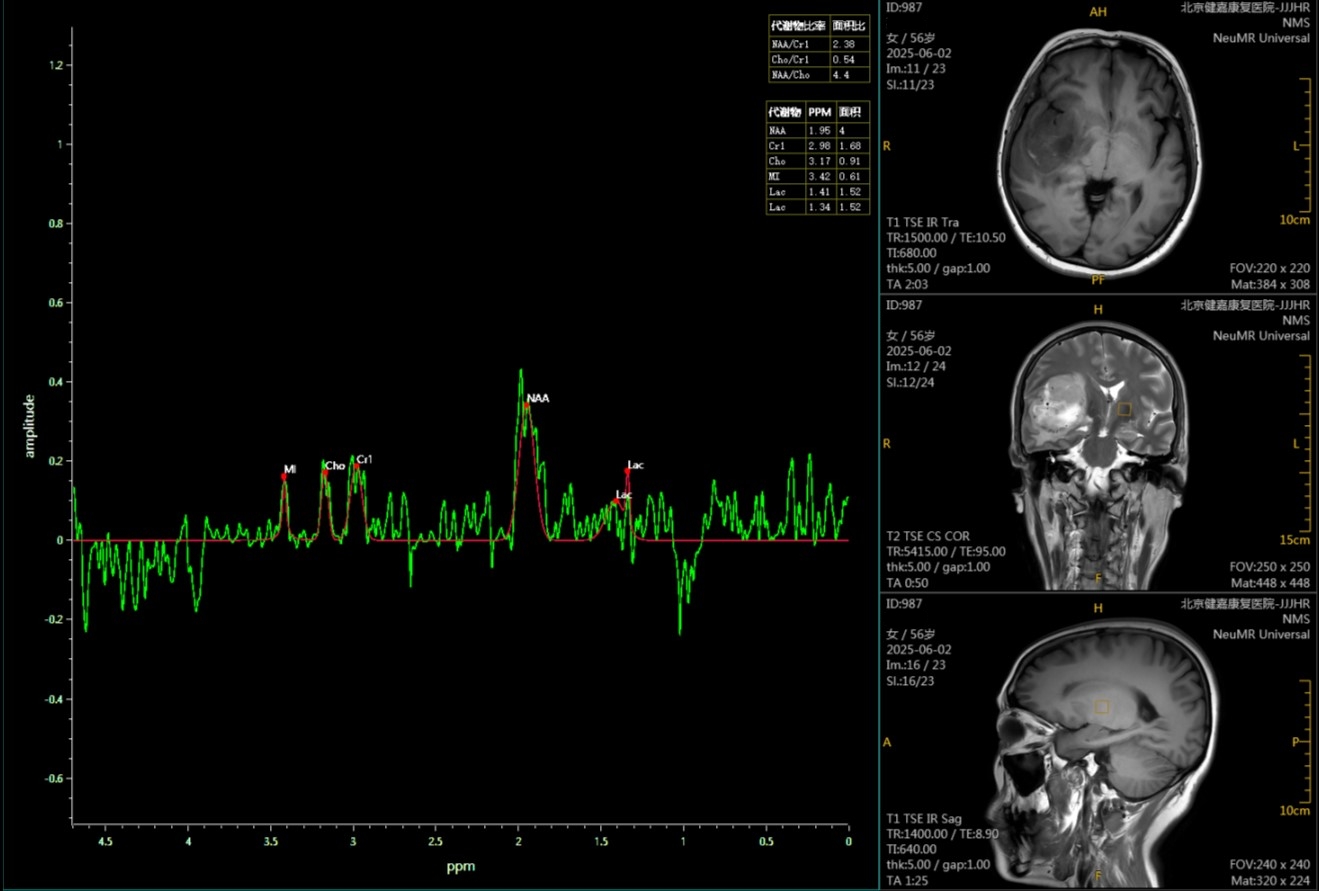This screenshot has width=1319, height=891.
Task: Select the Cho peak marker
Action: (x=324, y=473)
